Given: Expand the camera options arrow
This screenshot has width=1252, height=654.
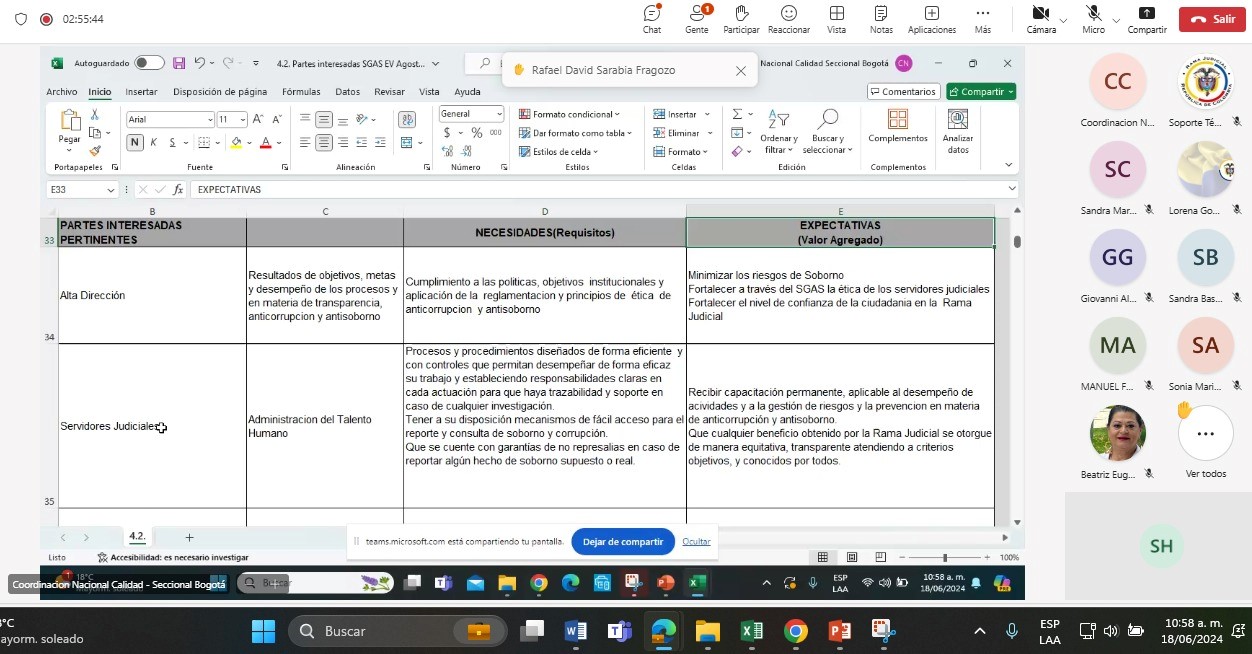Looking at the screenshot, I should pyautogui.click(x=1063, y=19).
